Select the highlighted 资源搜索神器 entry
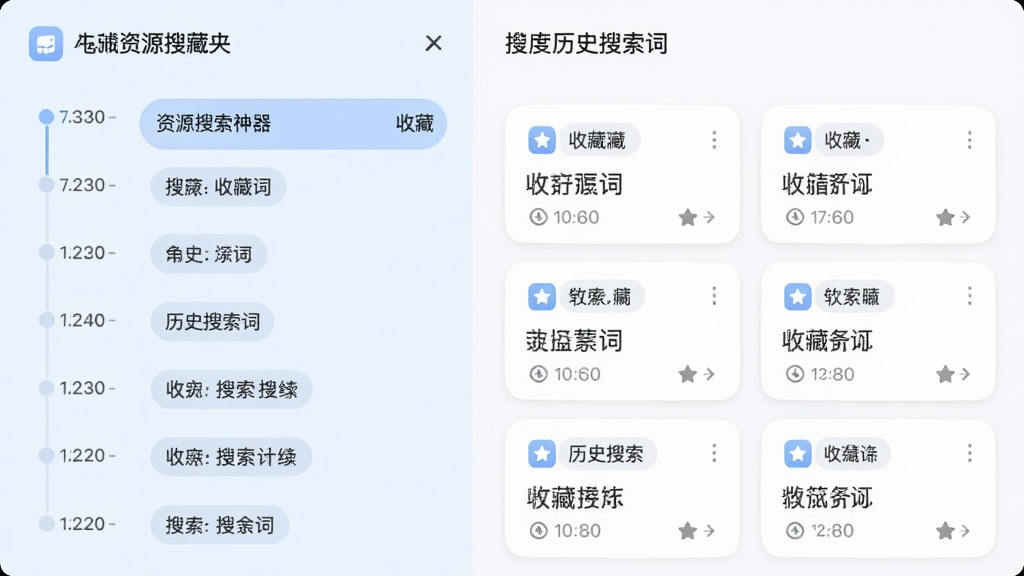 point(293,123)
